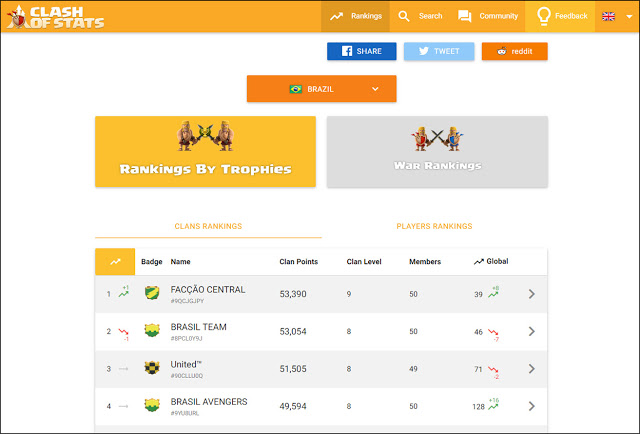Click the United clan badge
The width and height of the screenshot is (640, 434).
click(x=152, y=367)
